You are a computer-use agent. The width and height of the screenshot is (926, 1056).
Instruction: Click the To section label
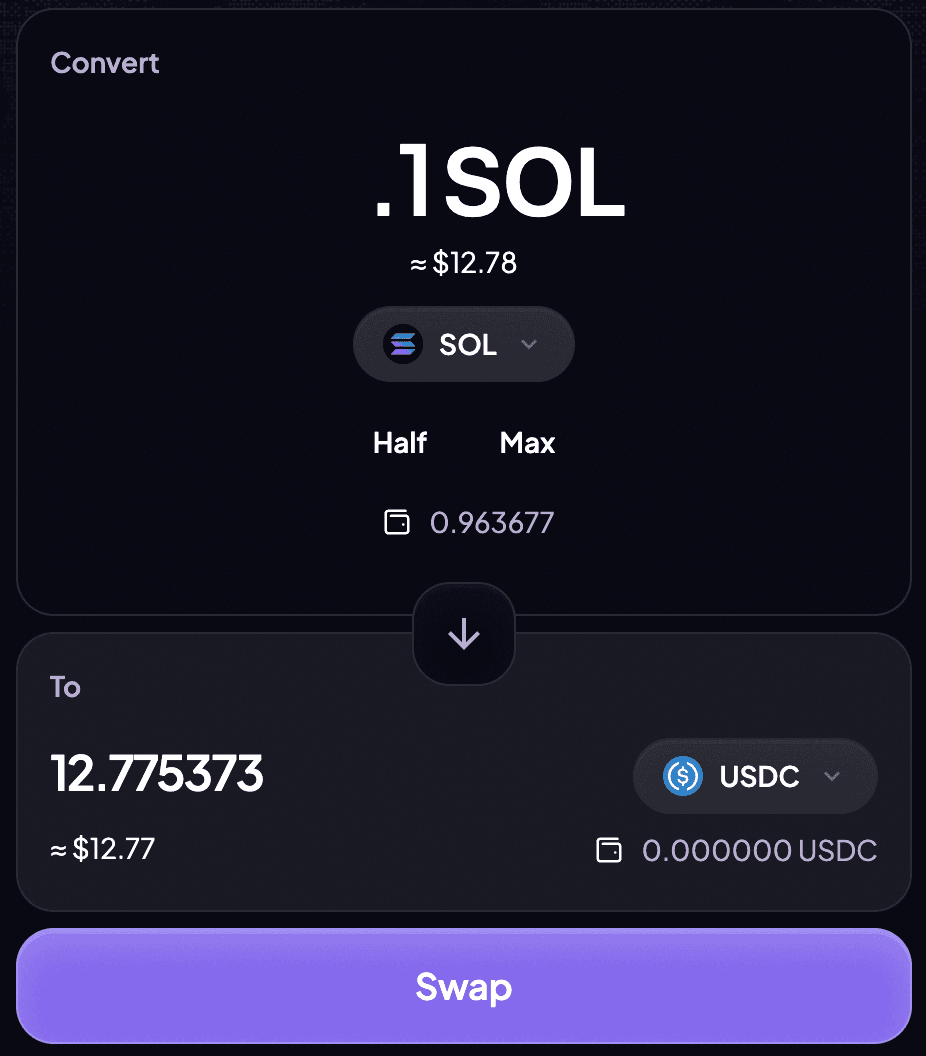click(64, 687)
